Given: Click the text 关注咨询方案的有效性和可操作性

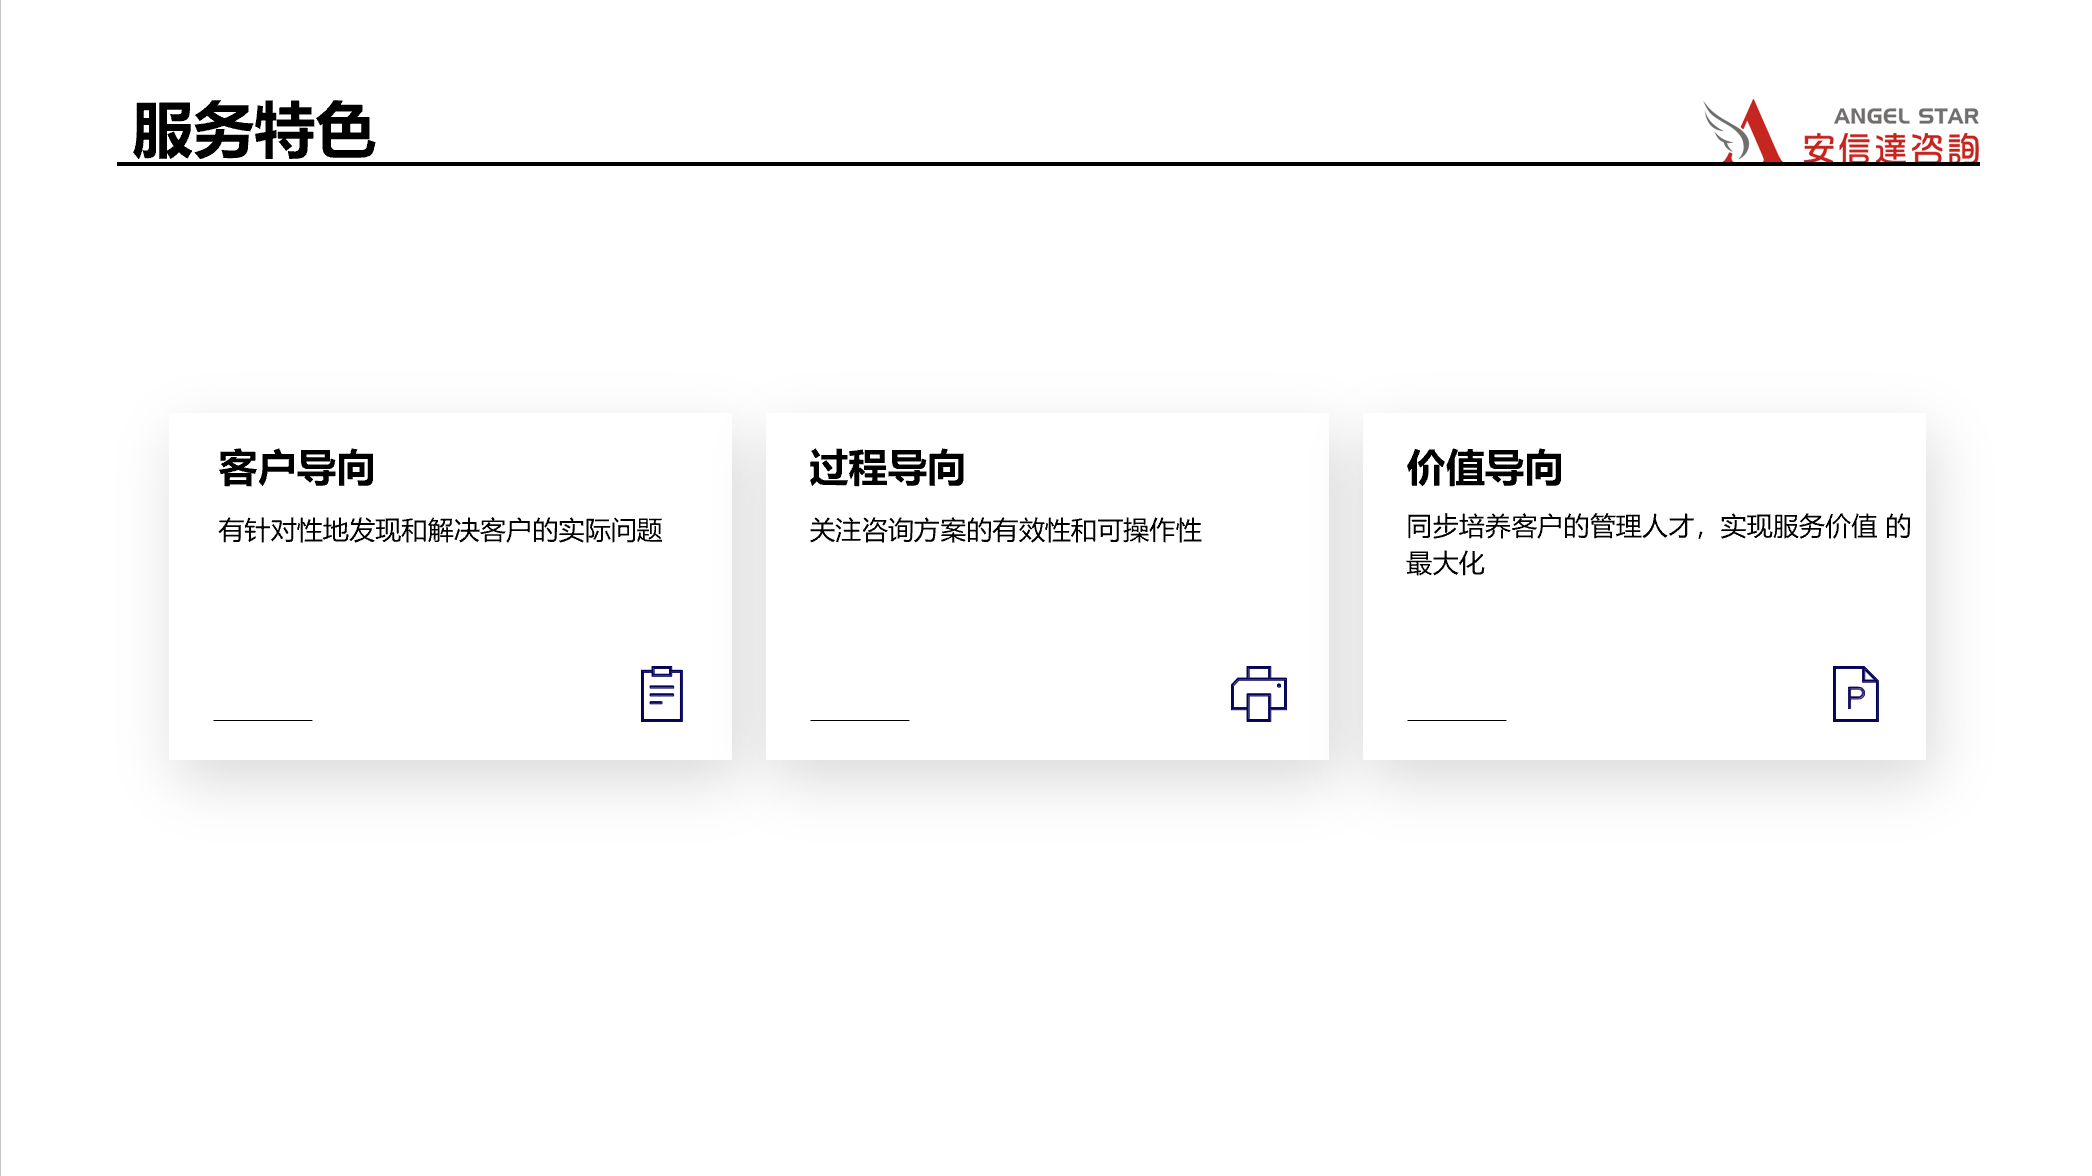Looking at the screenshot, I should [1005, 530].
